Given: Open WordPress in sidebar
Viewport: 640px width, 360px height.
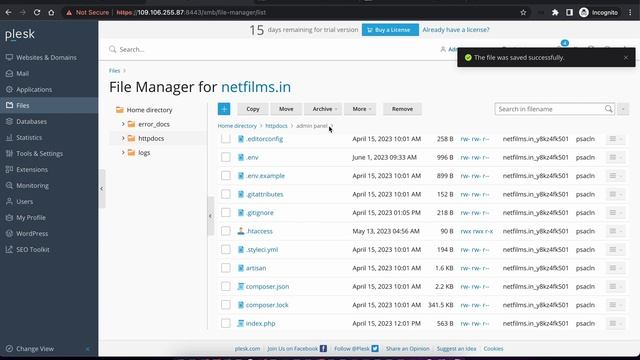Looking at the screenshot, I should (x=32, y=233).
